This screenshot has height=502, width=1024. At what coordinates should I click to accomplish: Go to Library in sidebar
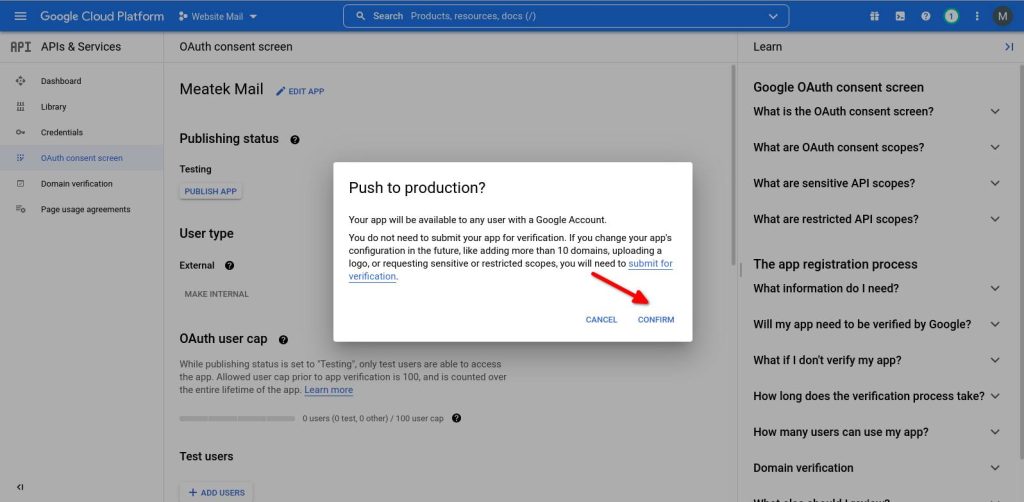pyautogui.click(x=82, y=106)
